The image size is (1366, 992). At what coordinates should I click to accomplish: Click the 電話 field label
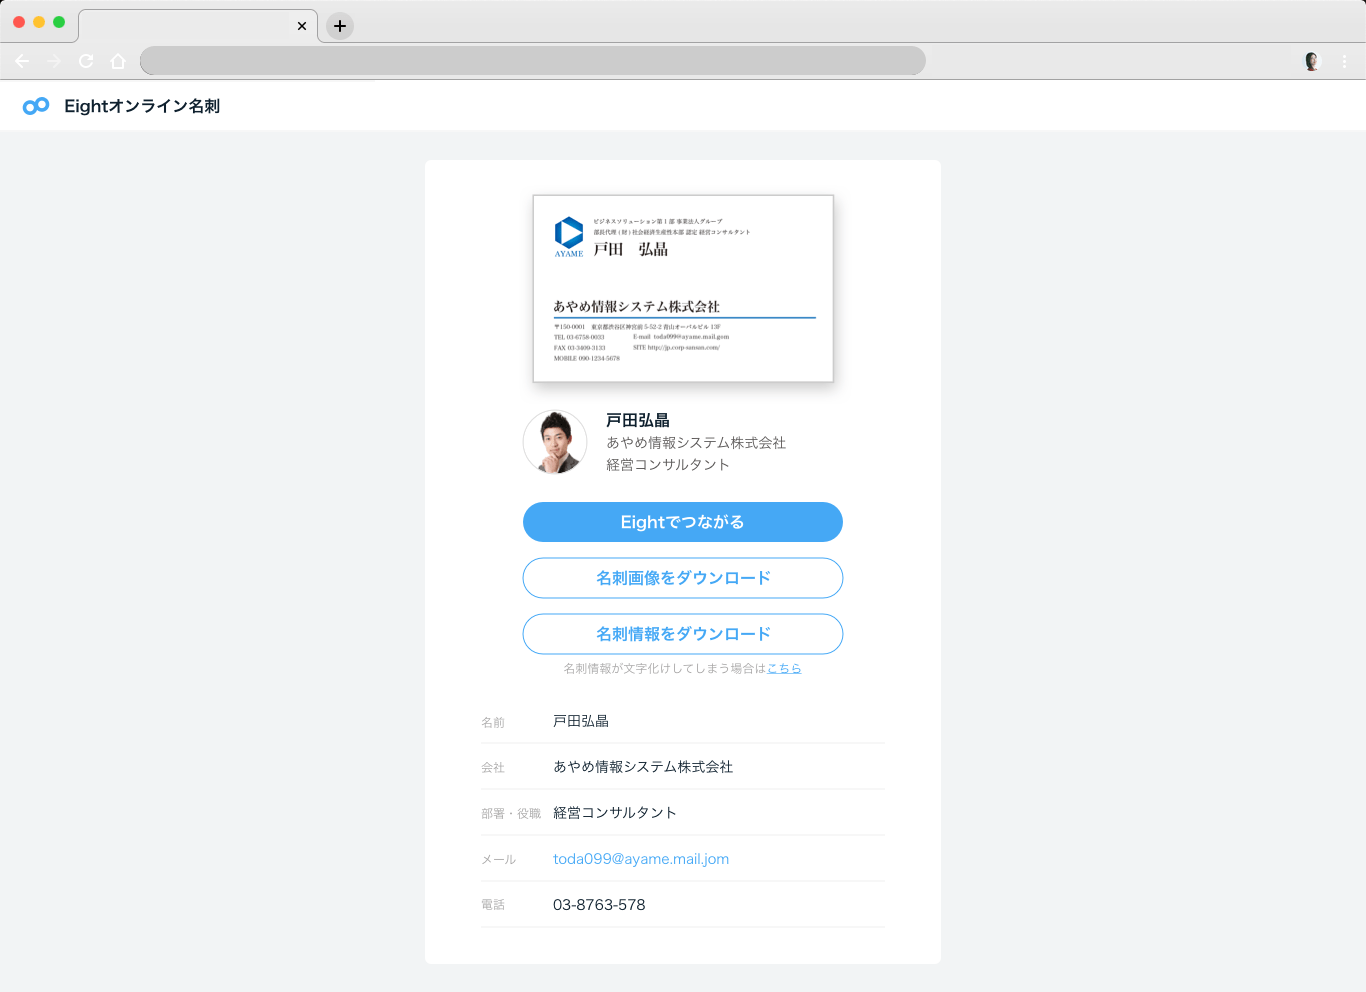click(493, 905)
